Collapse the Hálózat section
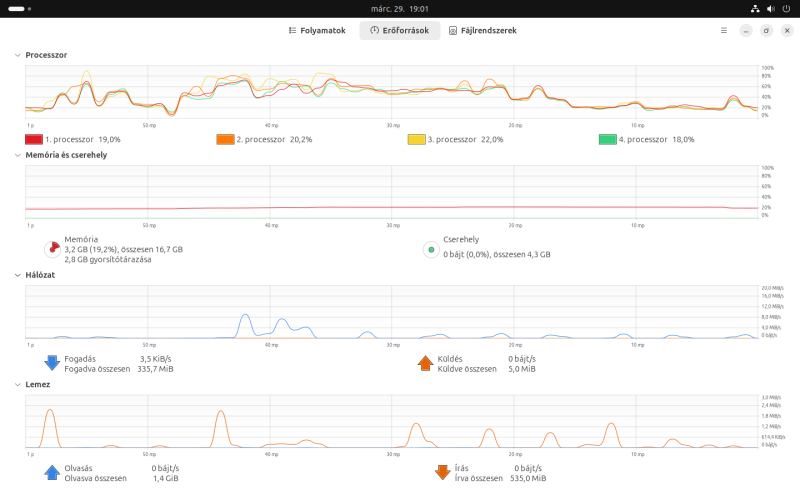This screenshot has height=500, width=800. click(x=18, y=275)
